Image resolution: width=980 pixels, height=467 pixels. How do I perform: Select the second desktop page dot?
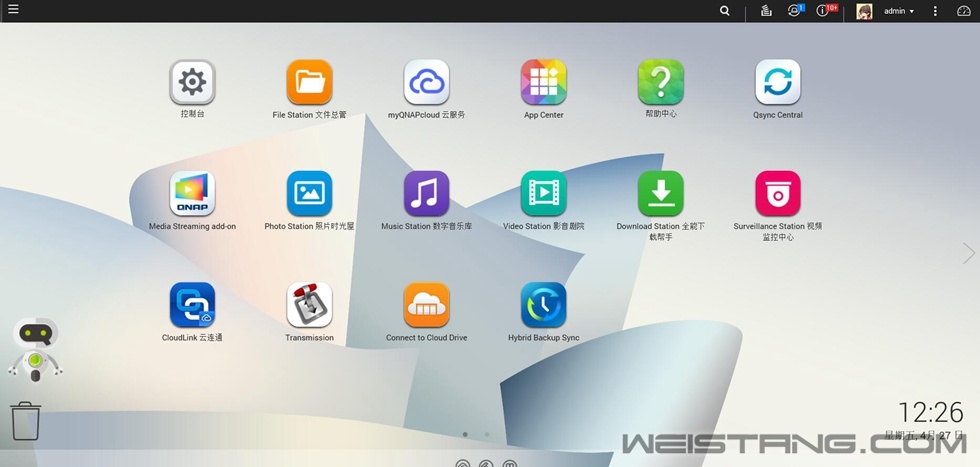487,434
